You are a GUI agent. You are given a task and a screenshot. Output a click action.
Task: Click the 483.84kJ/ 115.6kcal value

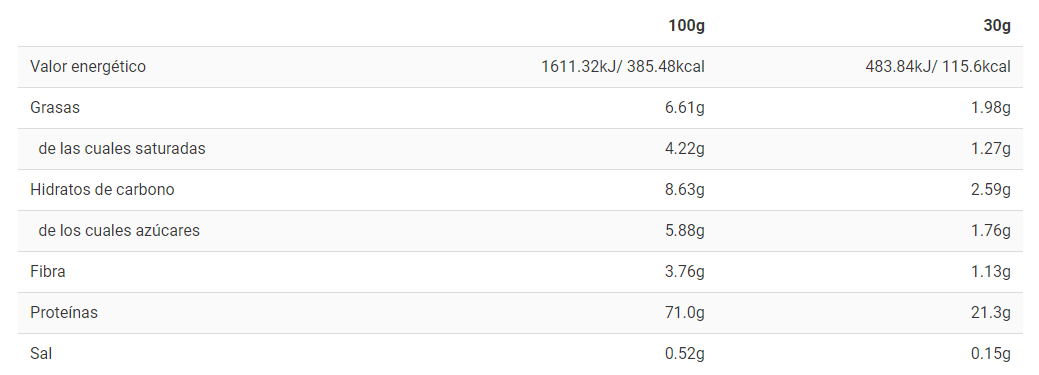click(938, 67)
